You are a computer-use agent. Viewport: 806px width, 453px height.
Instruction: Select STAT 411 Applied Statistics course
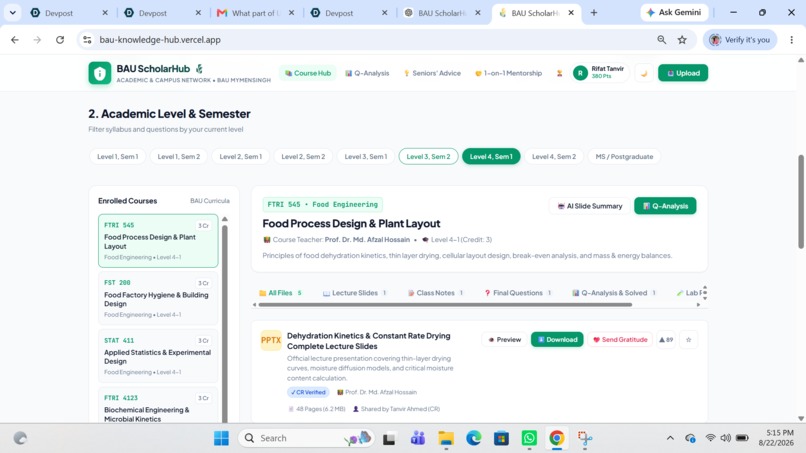(158, 356)
